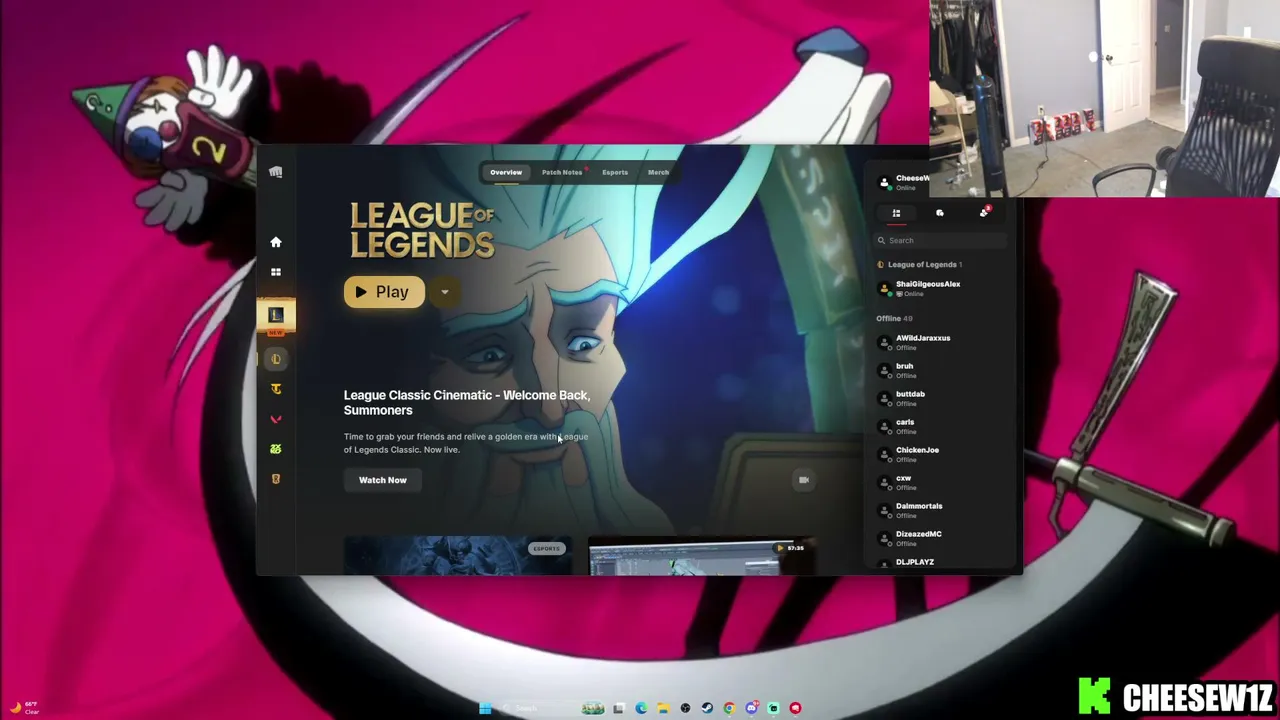Click AWildJaraxxus's avatar icon
Image resolution: width=1280 pixels, height=720 pixels.
pyautogui.click(x=884, y=343)
